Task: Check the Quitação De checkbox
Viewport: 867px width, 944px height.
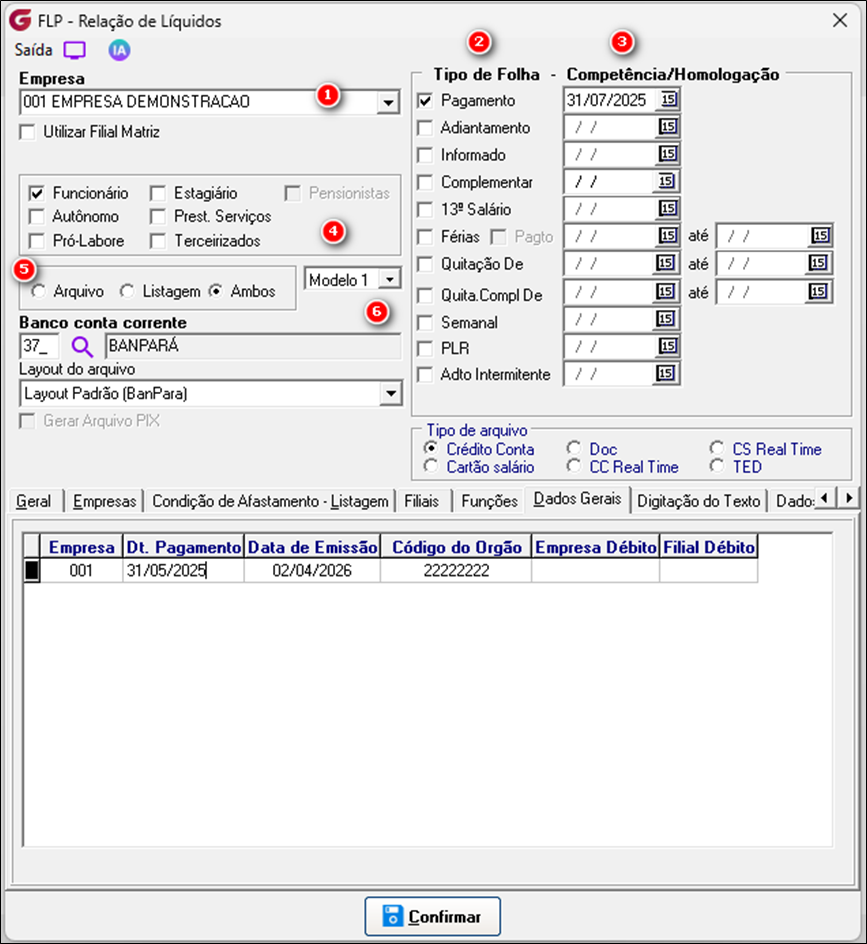Action: pos(425,264)
